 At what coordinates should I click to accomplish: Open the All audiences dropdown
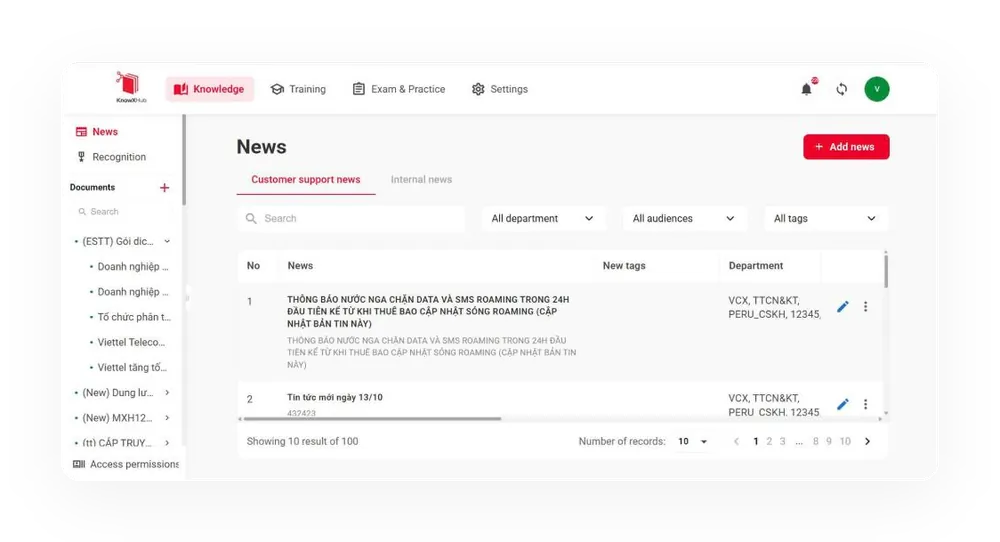[684, 219]
